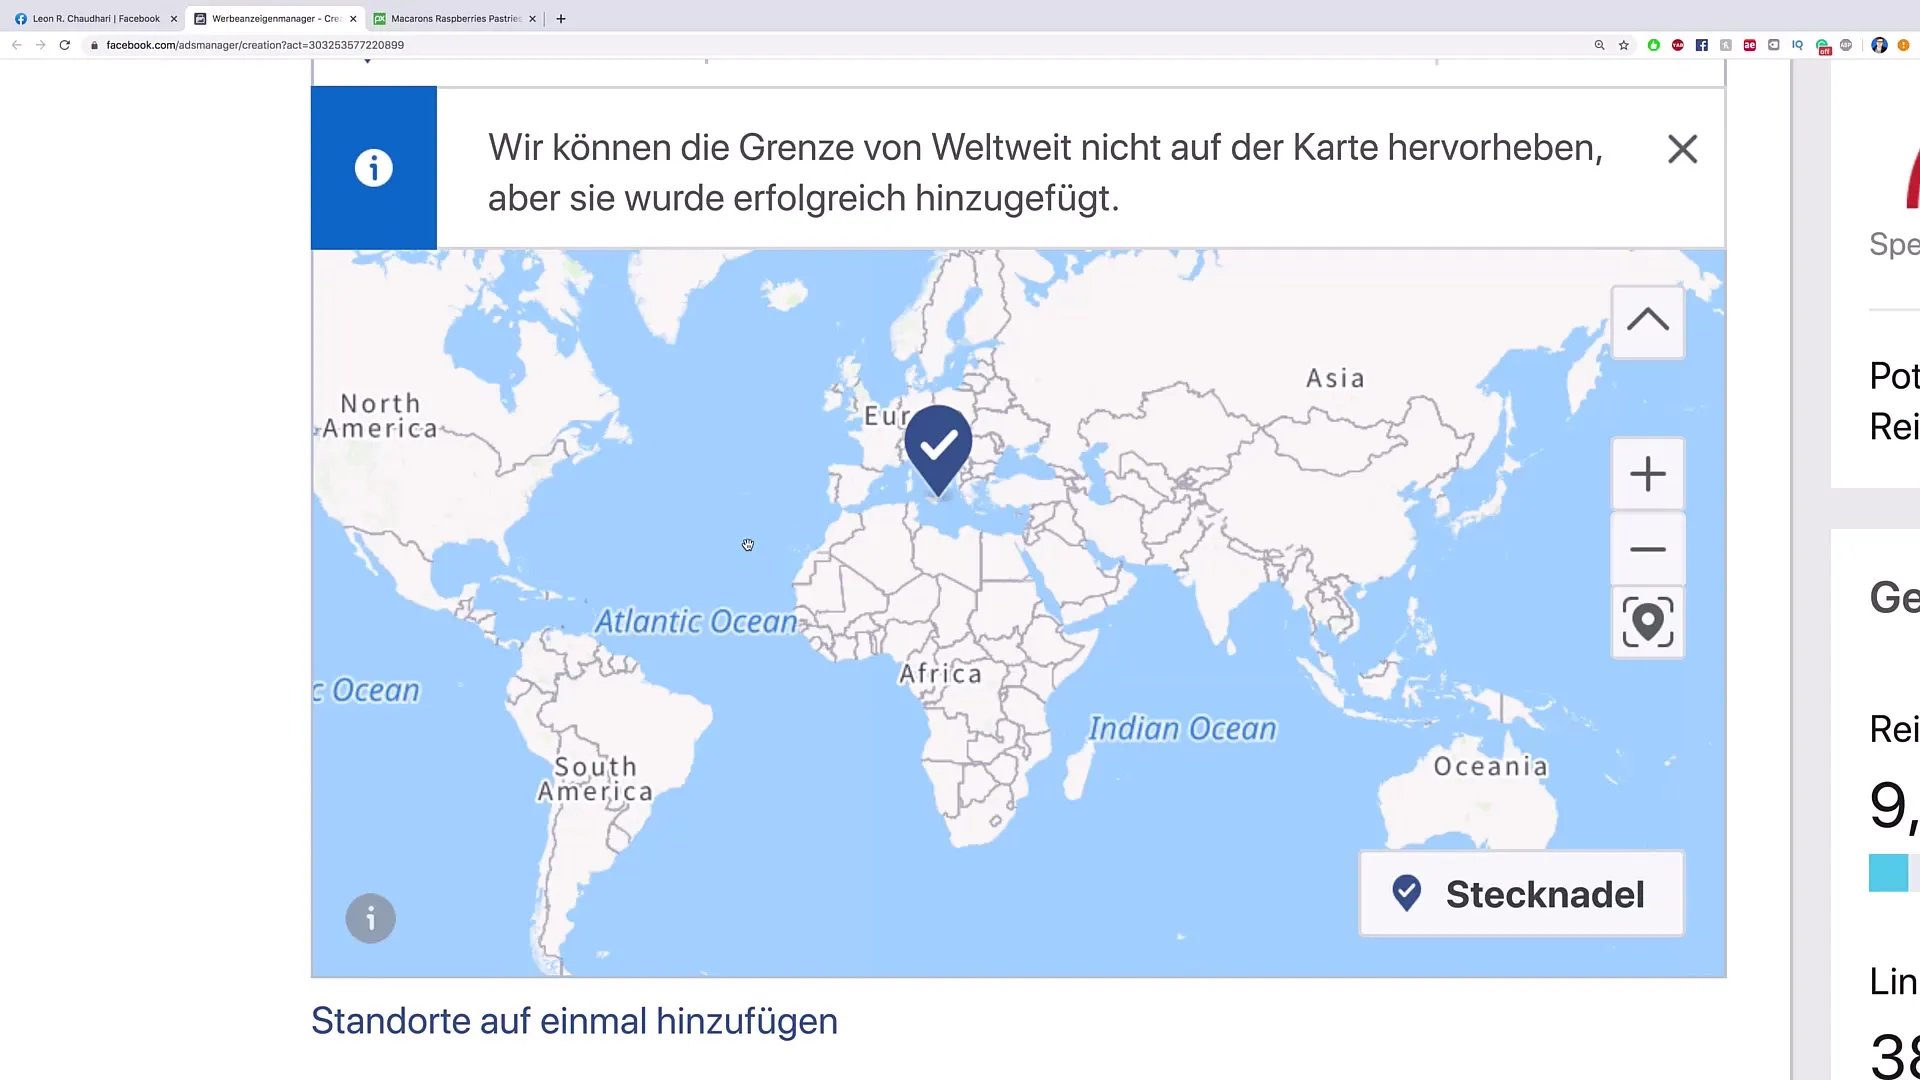
Task: Close the Weltweit boundary notification
Action: (1683, 148)
